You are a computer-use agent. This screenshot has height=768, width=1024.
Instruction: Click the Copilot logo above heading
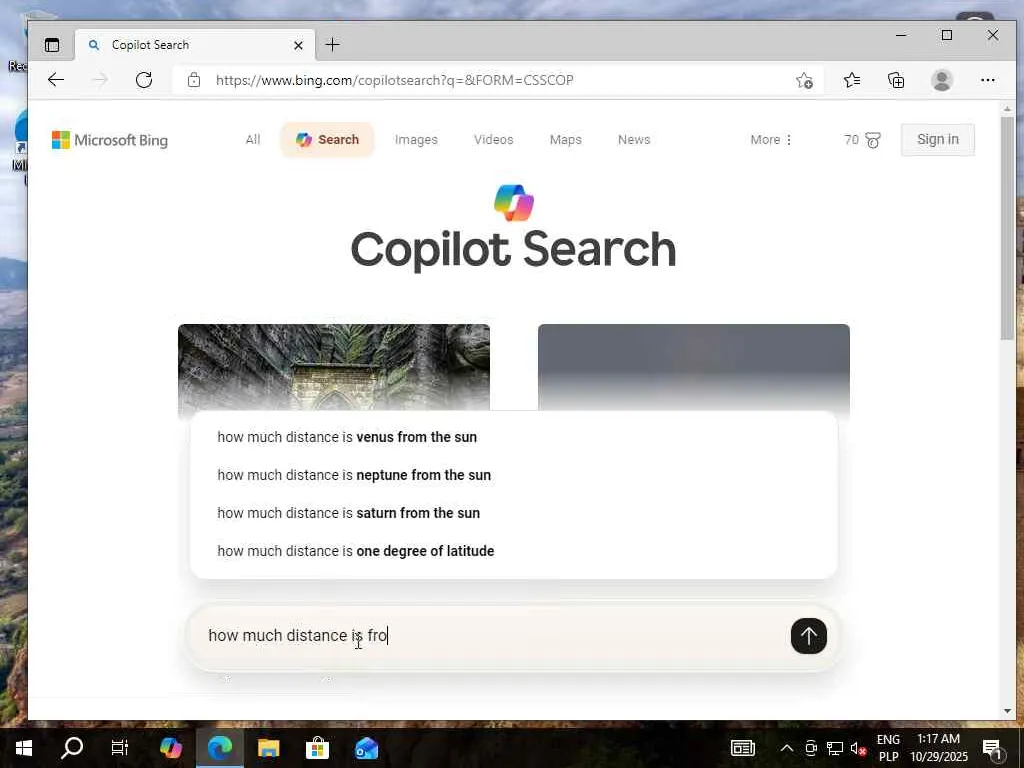513,203
